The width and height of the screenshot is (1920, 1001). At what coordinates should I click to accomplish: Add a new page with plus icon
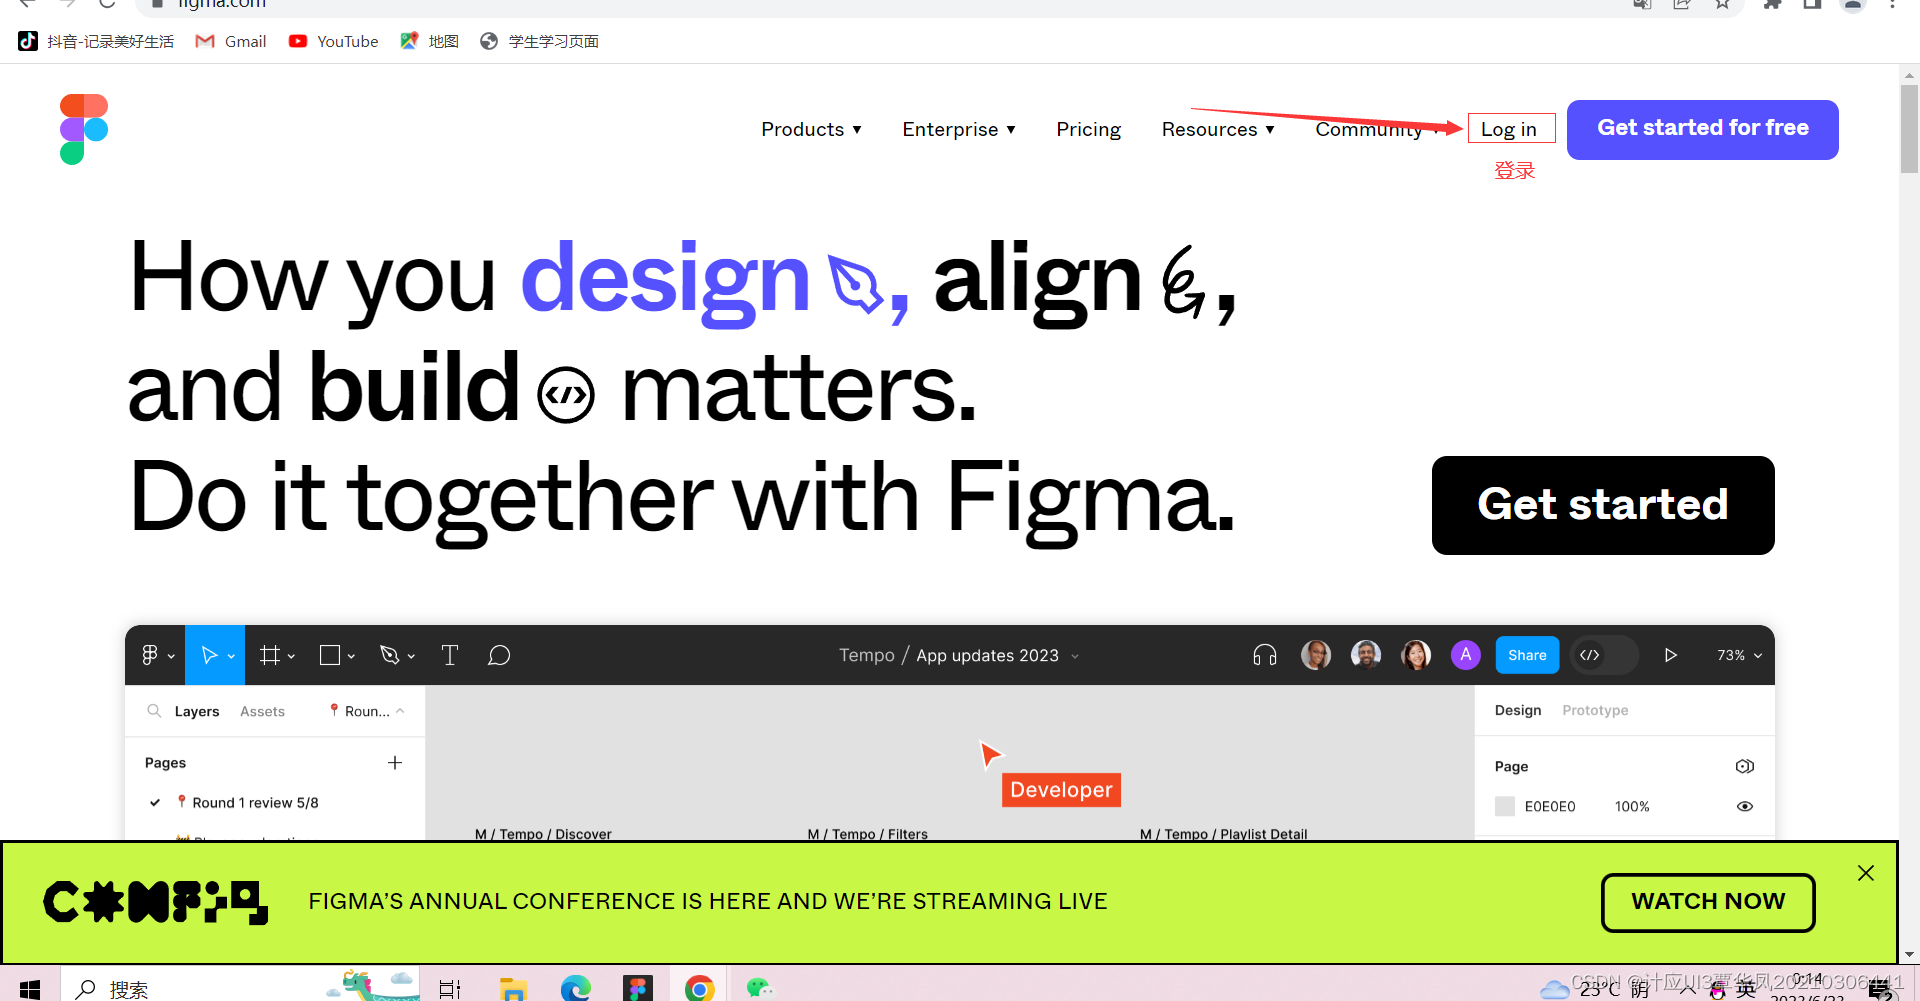click(395, 763)
